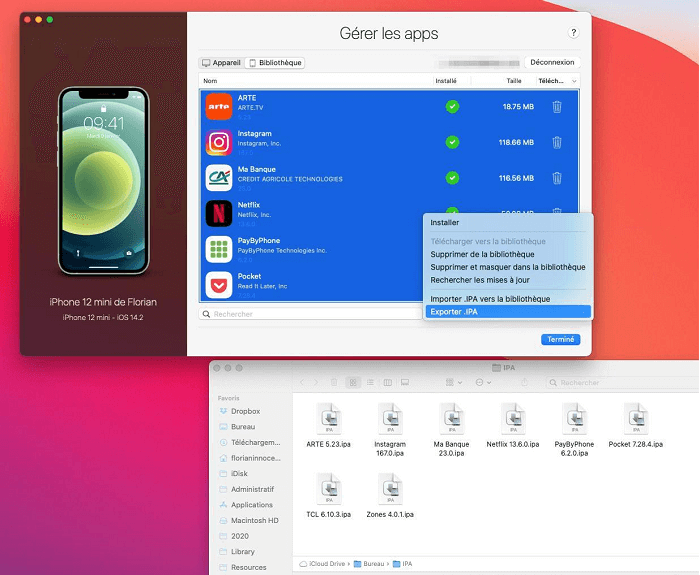700x575 pixels.
Task: Toggle Instagram installed checkmark
Action: [x=452, y=142]
